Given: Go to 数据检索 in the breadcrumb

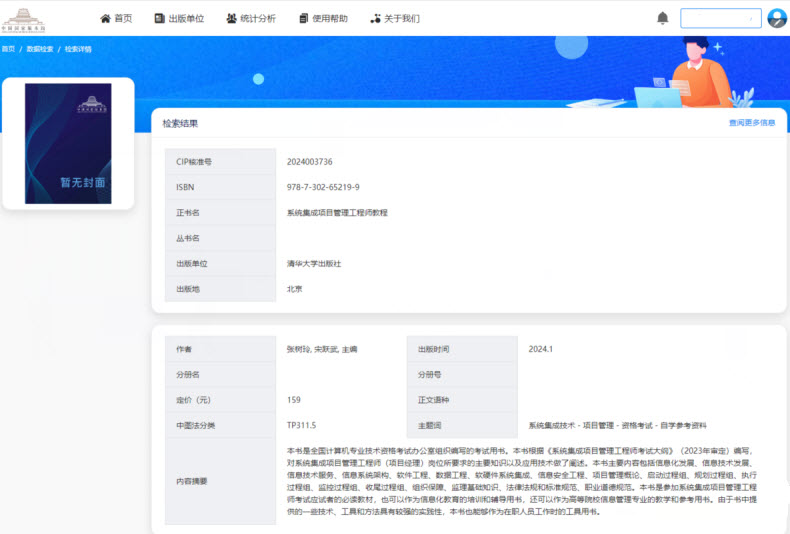Looking at the screenshot, I should click(x=40, y=49).
